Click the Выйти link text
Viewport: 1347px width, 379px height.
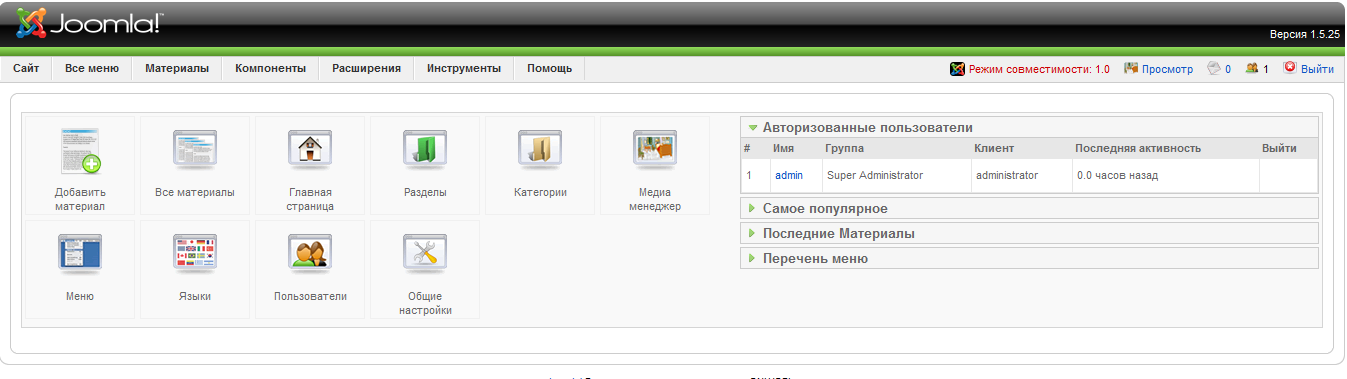click(1317, 69)
